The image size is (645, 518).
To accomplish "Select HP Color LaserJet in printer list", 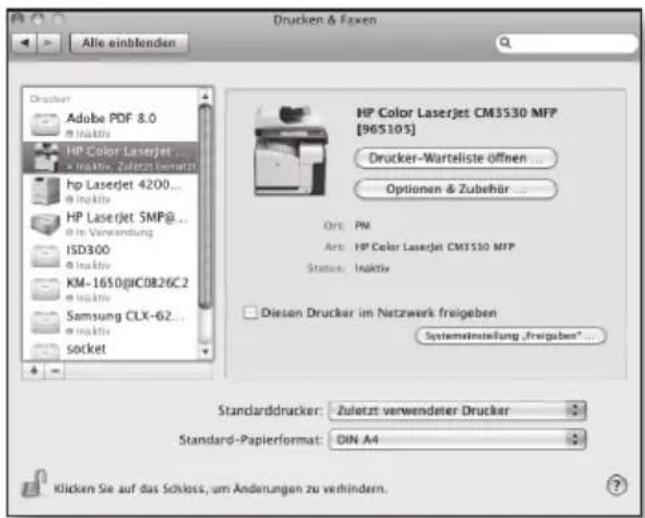I will tap(110, 157).
